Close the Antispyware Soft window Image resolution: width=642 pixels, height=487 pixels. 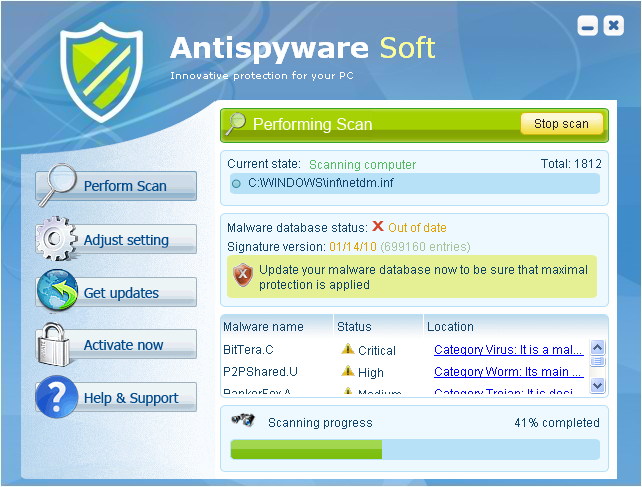(614, 26)
